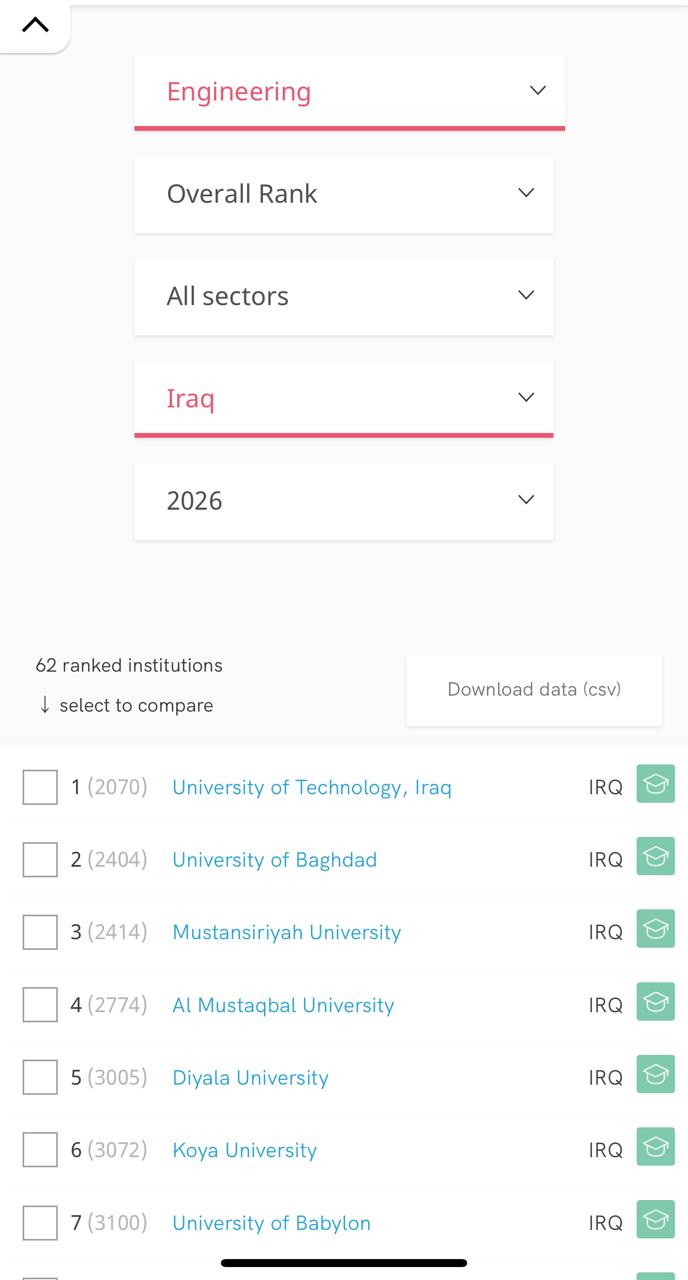Click the graduation cap icon for University of Babylon
The width and height of the screenshot is (688, 1280).
point(655,1221)
